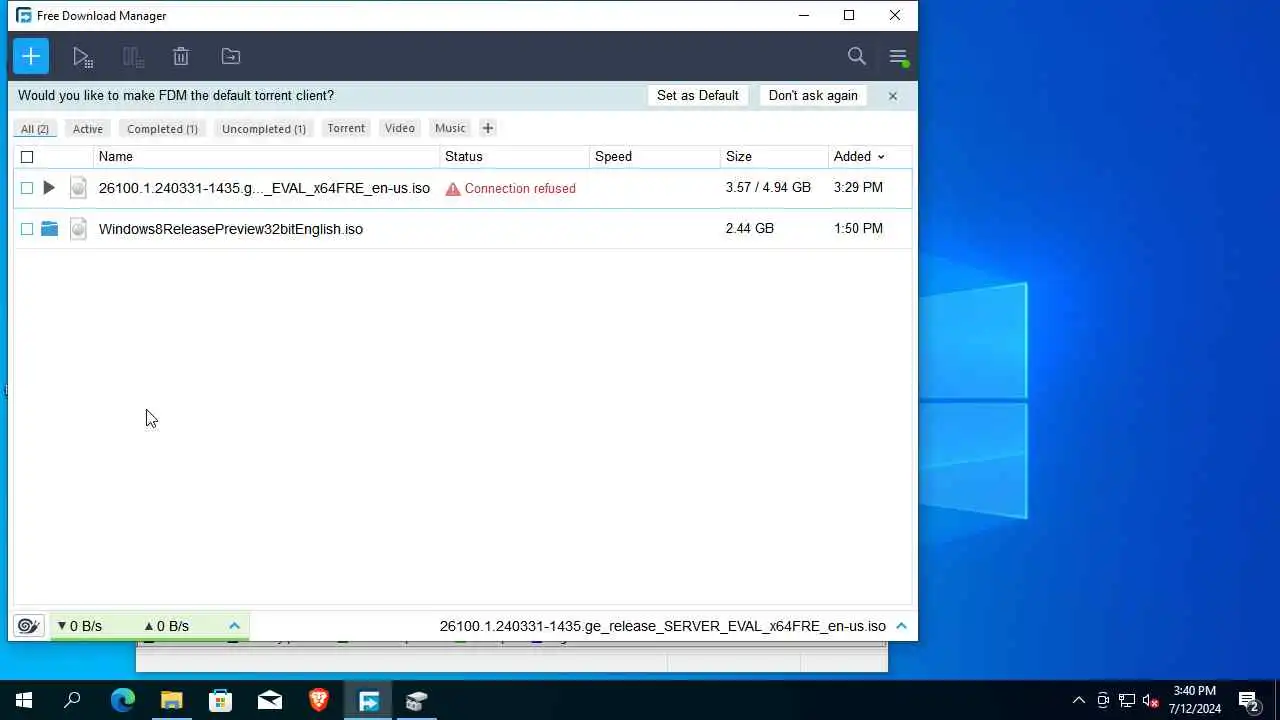
Task: Switch to the Uncompleted (1) filter
Action: coord(264,129)
